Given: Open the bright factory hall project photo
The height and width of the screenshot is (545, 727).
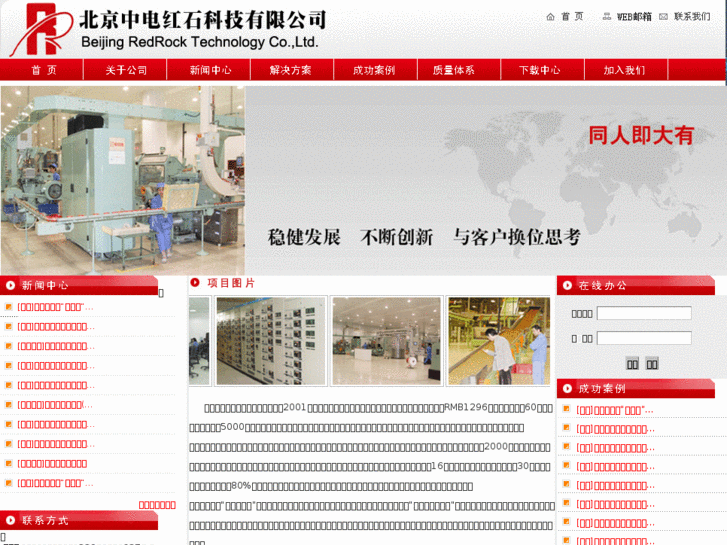Looking at the screenshot, I should 386,341.
